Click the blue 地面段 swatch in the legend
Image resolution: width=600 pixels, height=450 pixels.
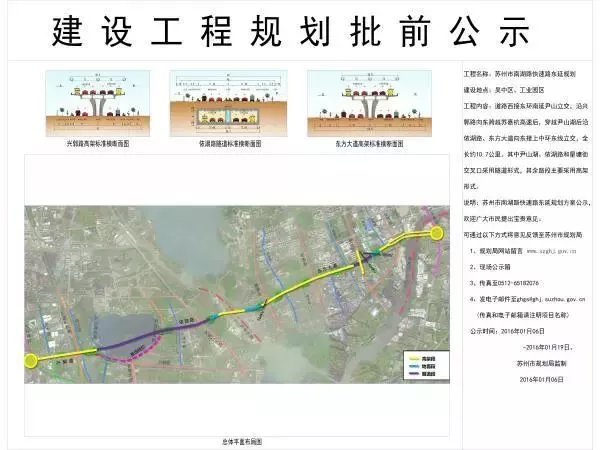[x=414, y=366]
